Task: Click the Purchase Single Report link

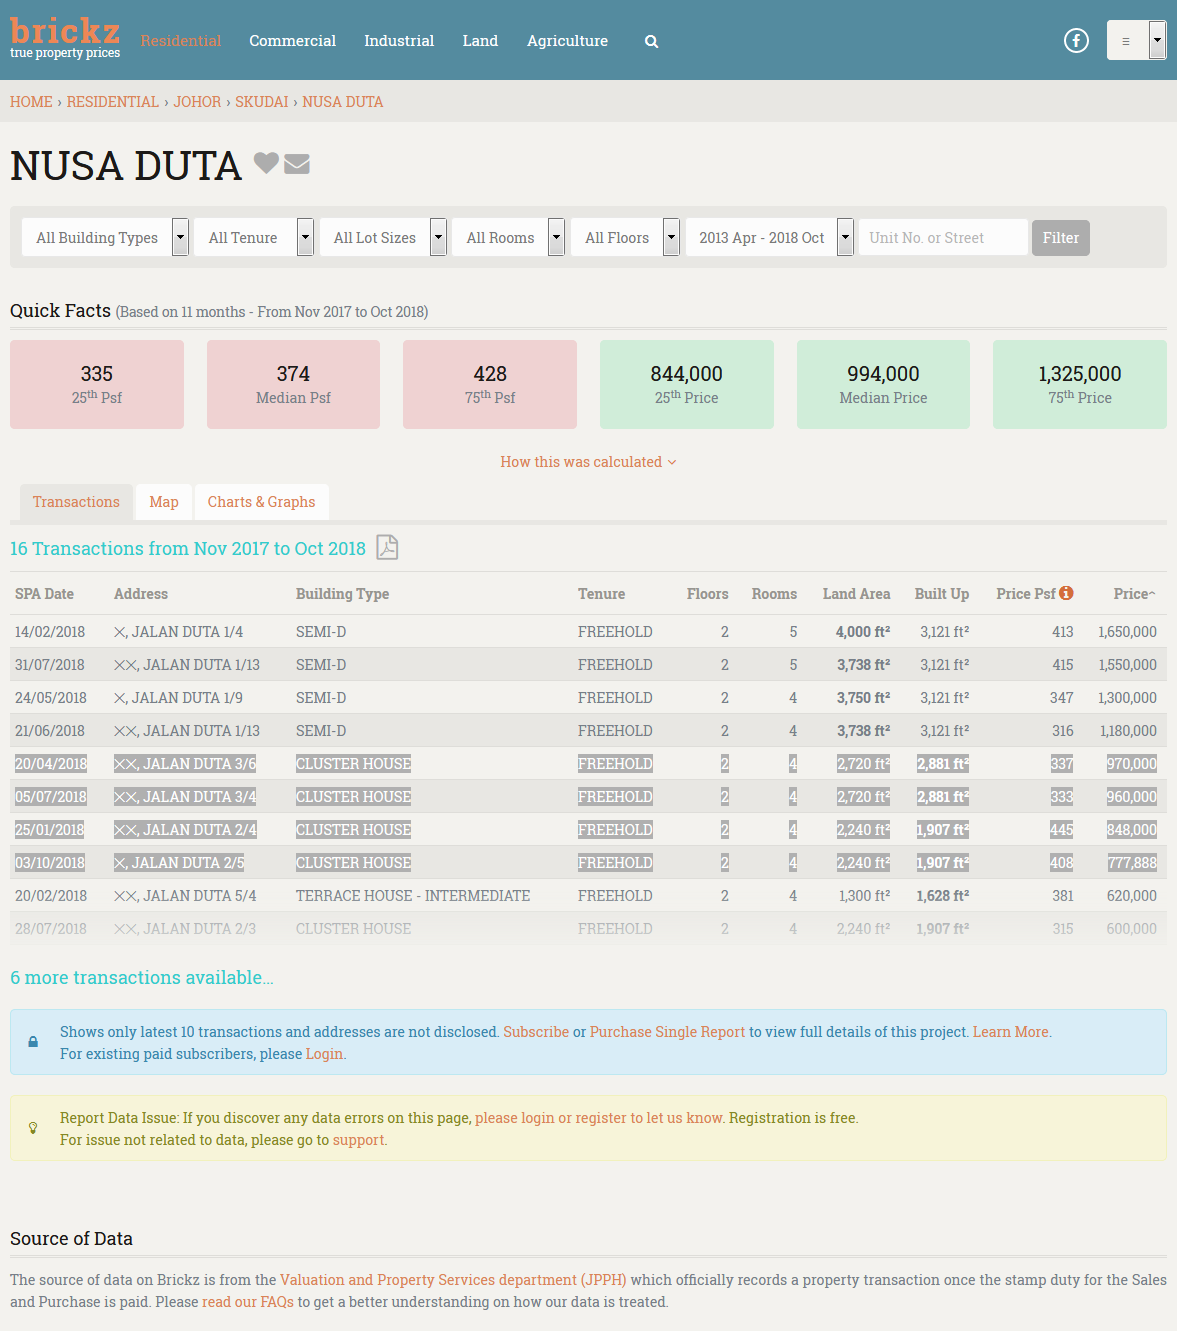Action: [667, 1032]
